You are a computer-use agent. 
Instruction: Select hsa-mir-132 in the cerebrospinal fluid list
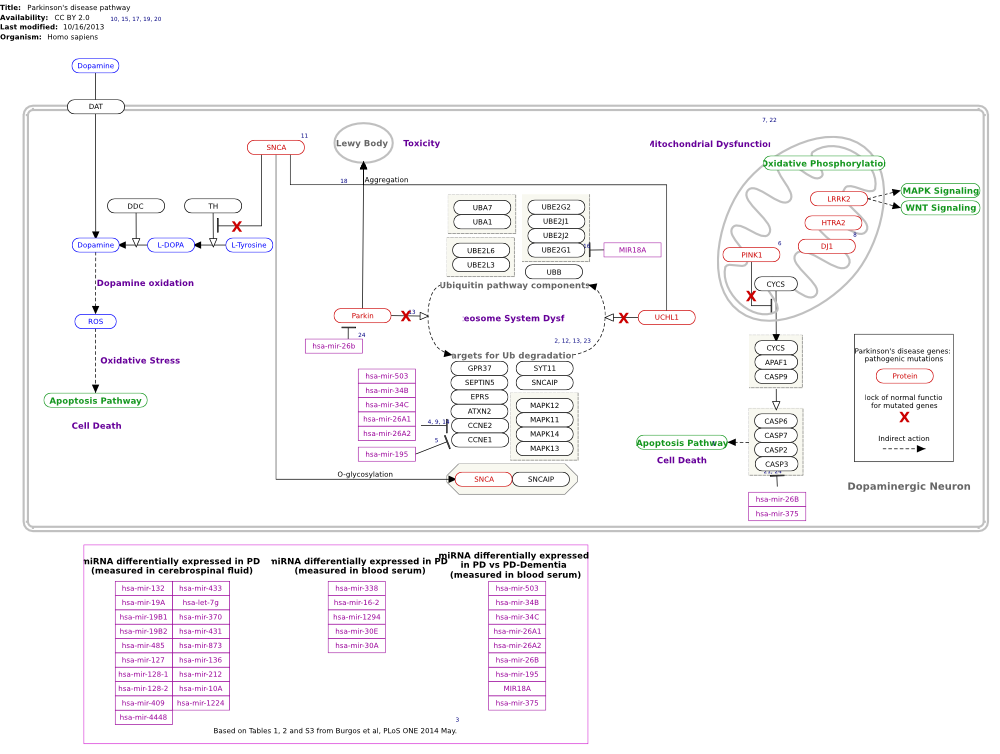(143, 588)
